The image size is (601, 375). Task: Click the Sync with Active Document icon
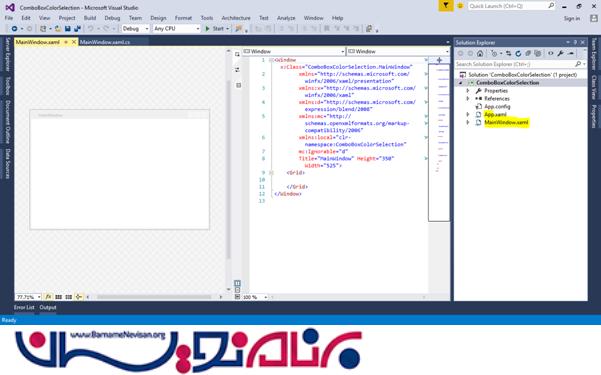508,53
